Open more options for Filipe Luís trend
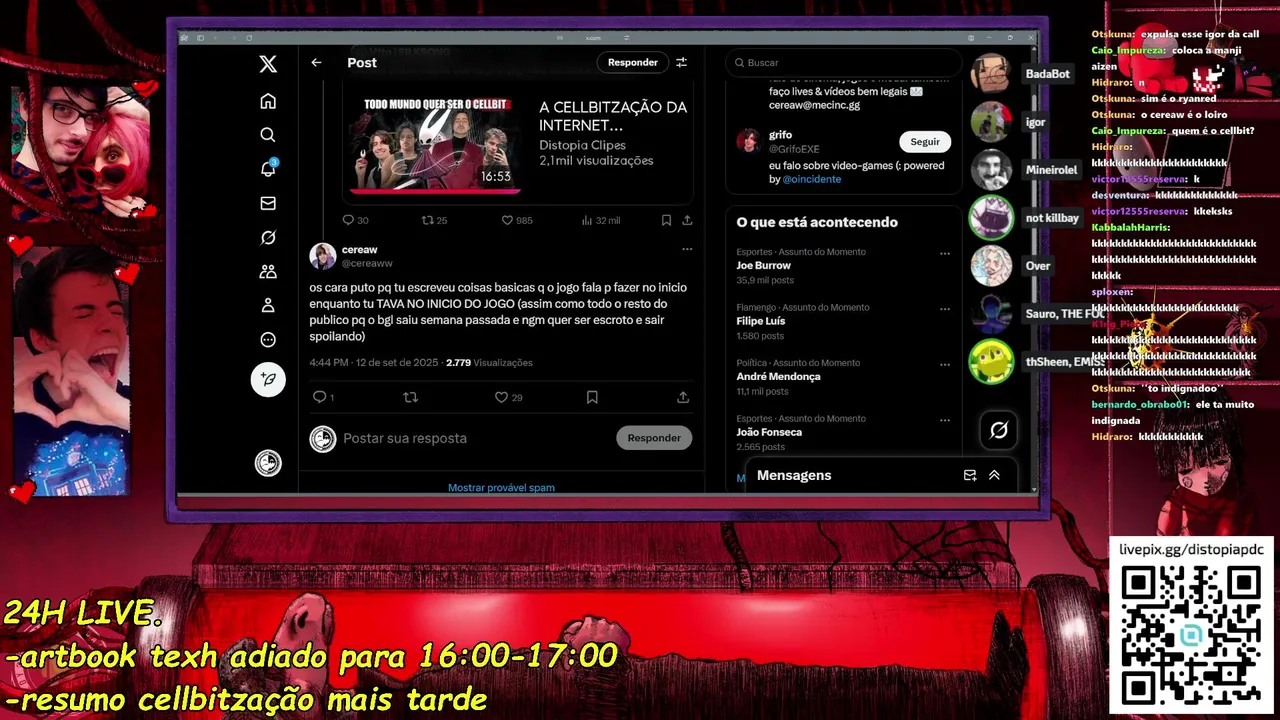 944,309
